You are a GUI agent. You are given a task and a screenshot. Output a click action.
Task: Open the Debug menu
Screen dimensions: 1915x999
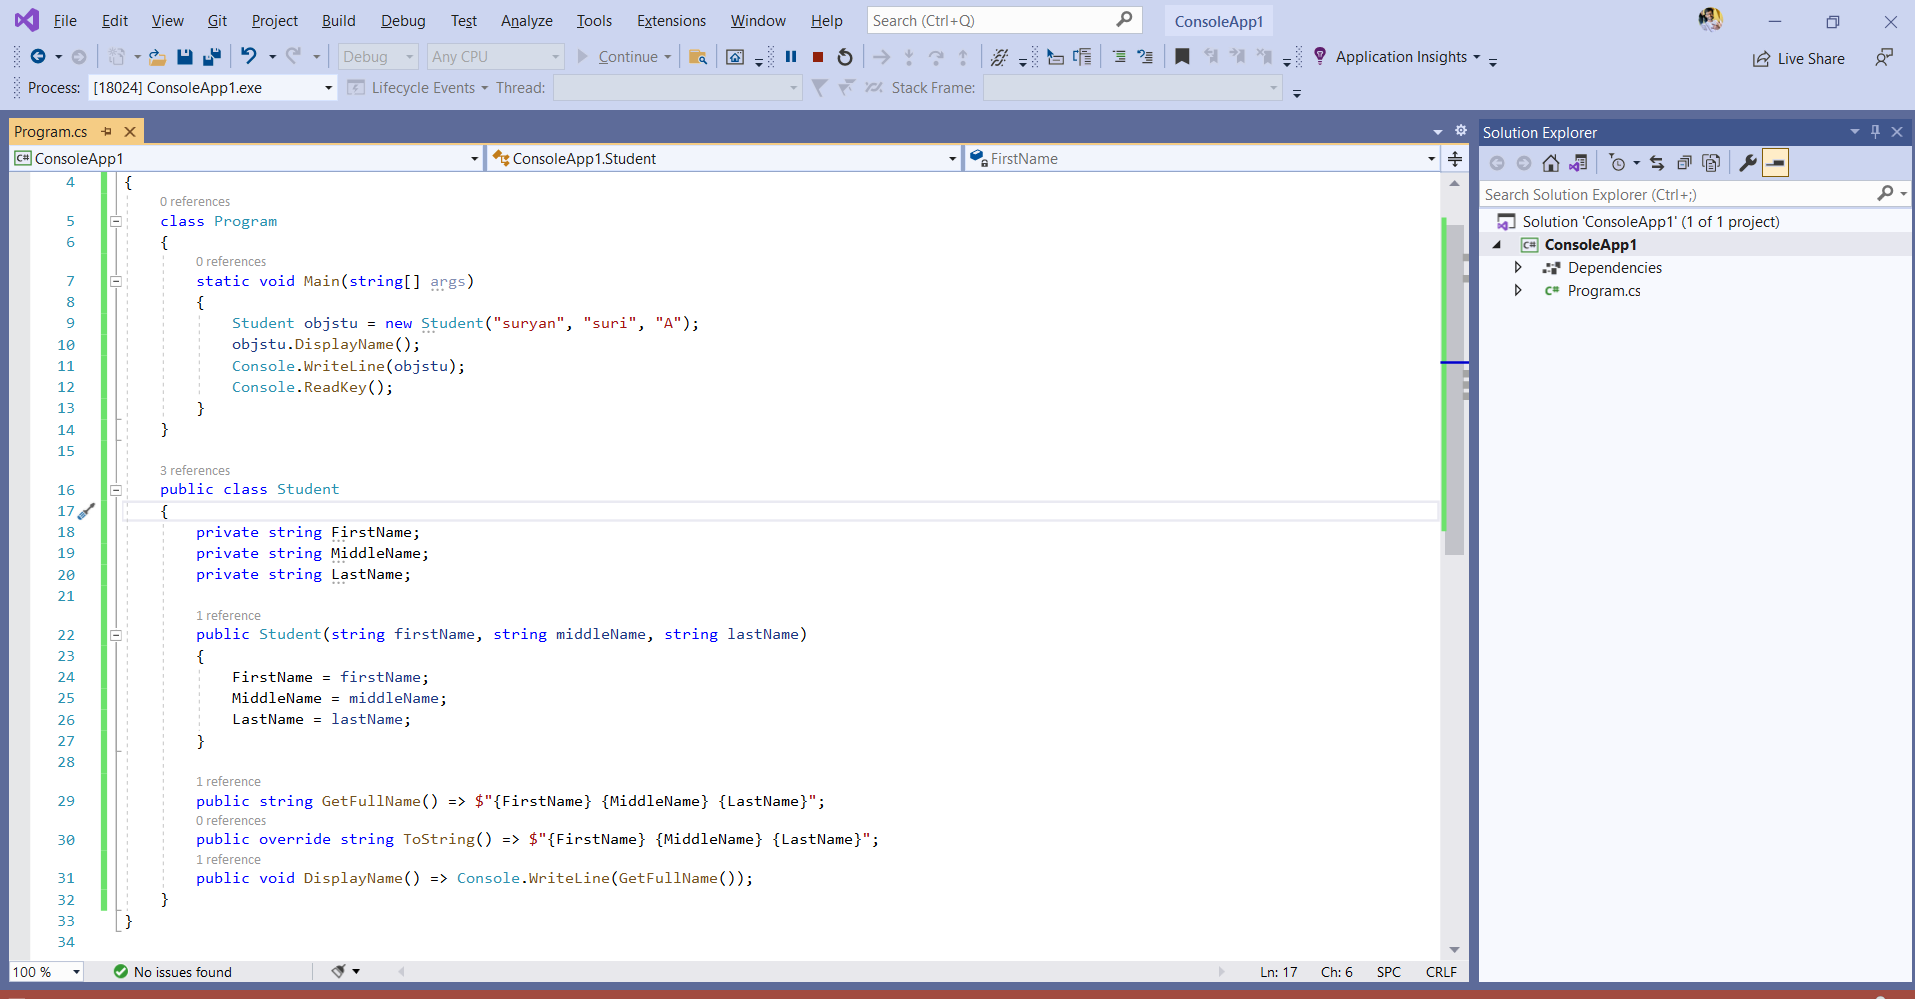pos(402,20)
